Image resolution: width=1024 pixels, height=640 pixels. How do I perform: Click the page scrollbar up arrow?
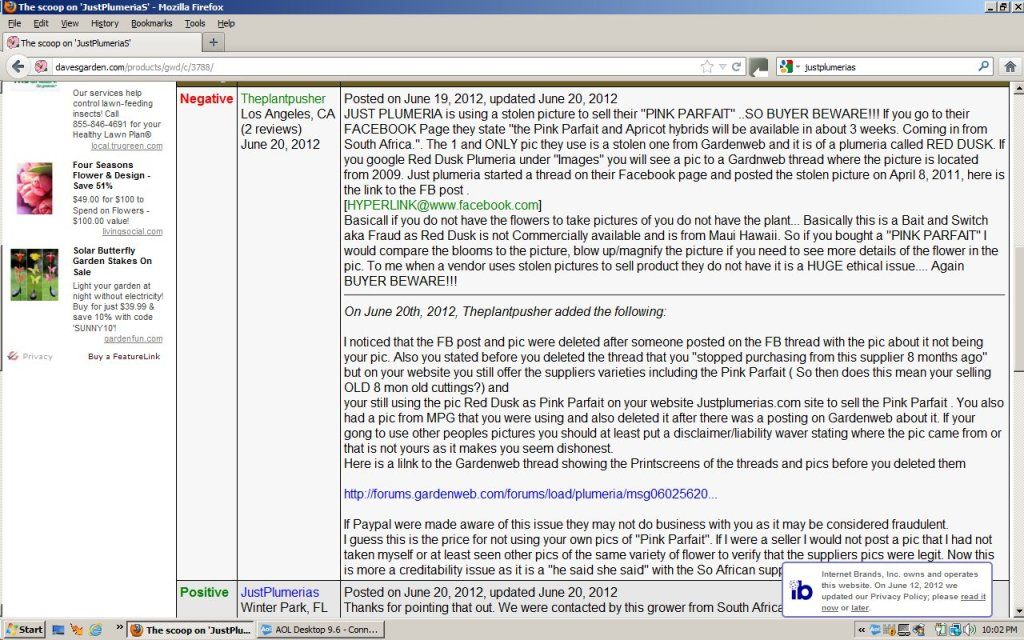tap(1017, 89)
